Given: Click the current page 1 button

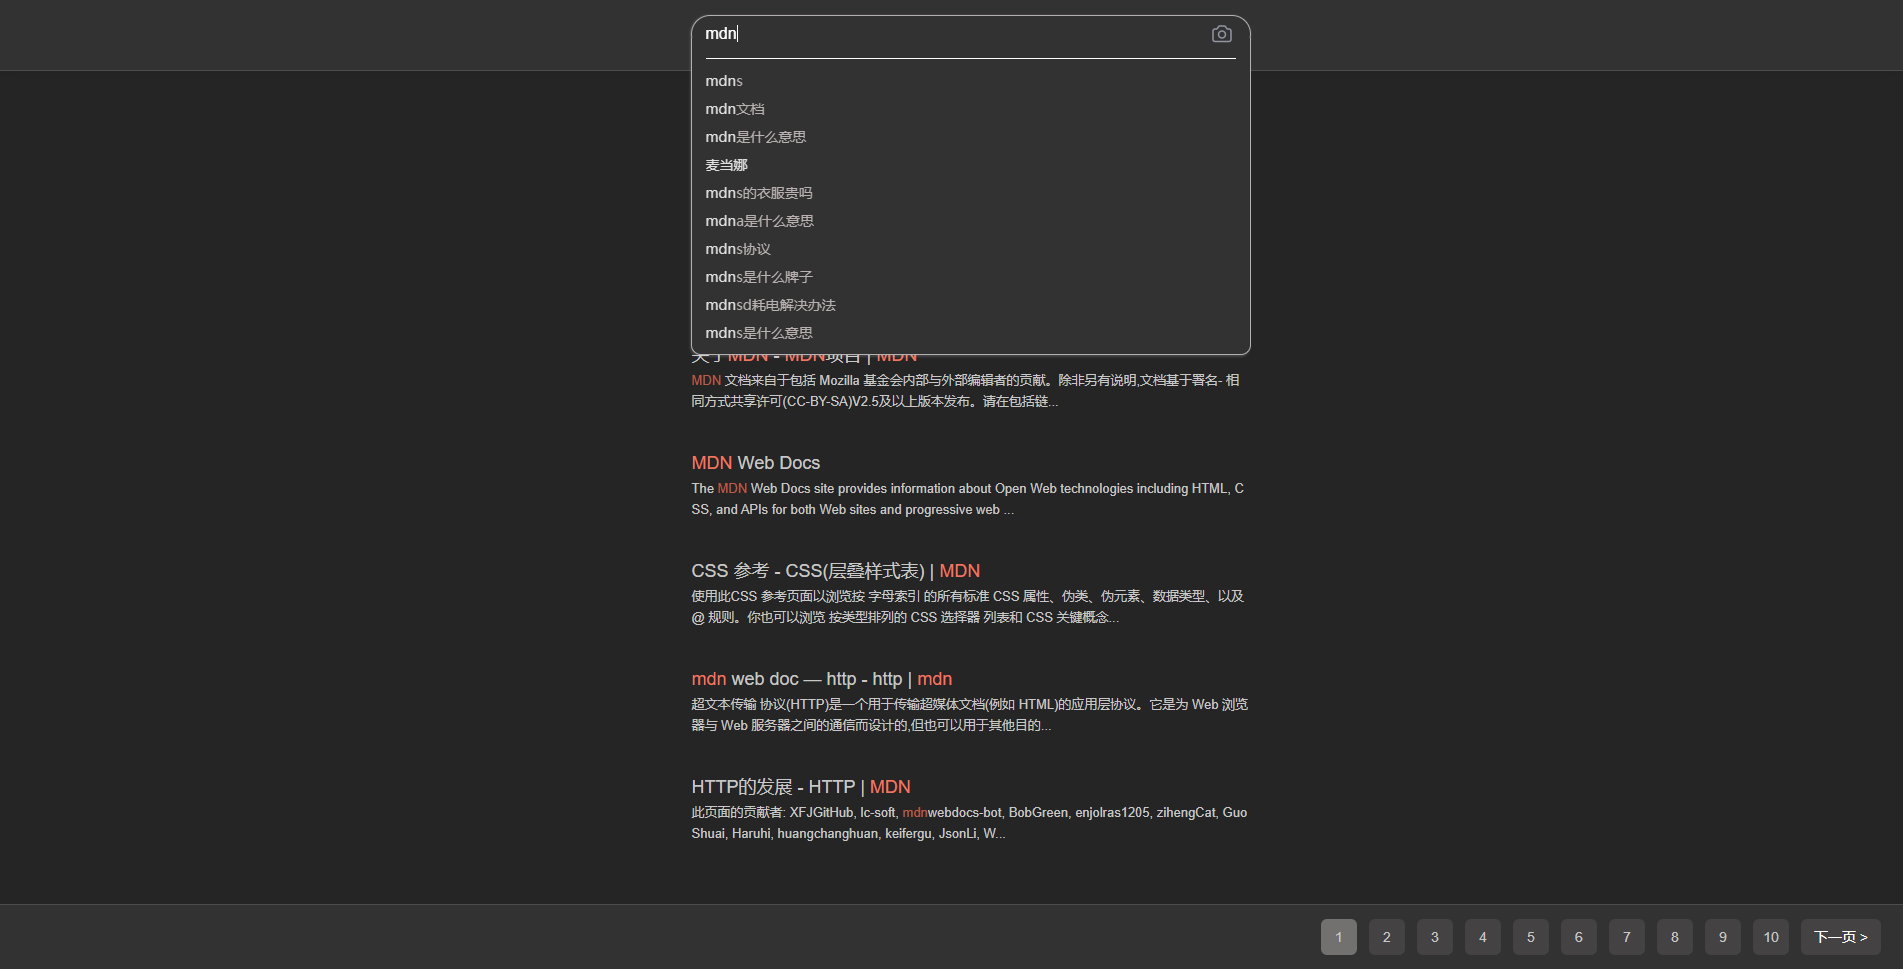Looking at the screenshot, I should [1338, 937].
